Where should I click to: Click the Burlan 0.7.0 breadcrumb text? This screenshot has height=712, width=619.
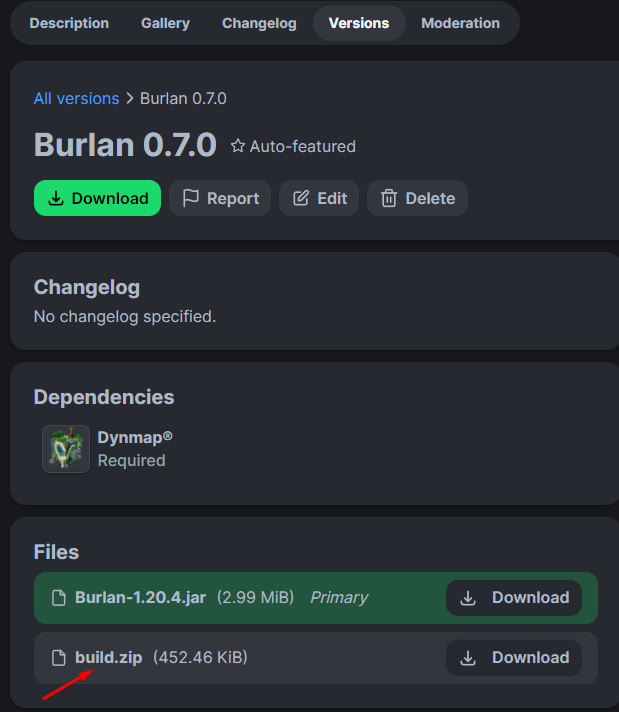pyautogui.click(x=183, y=99)
